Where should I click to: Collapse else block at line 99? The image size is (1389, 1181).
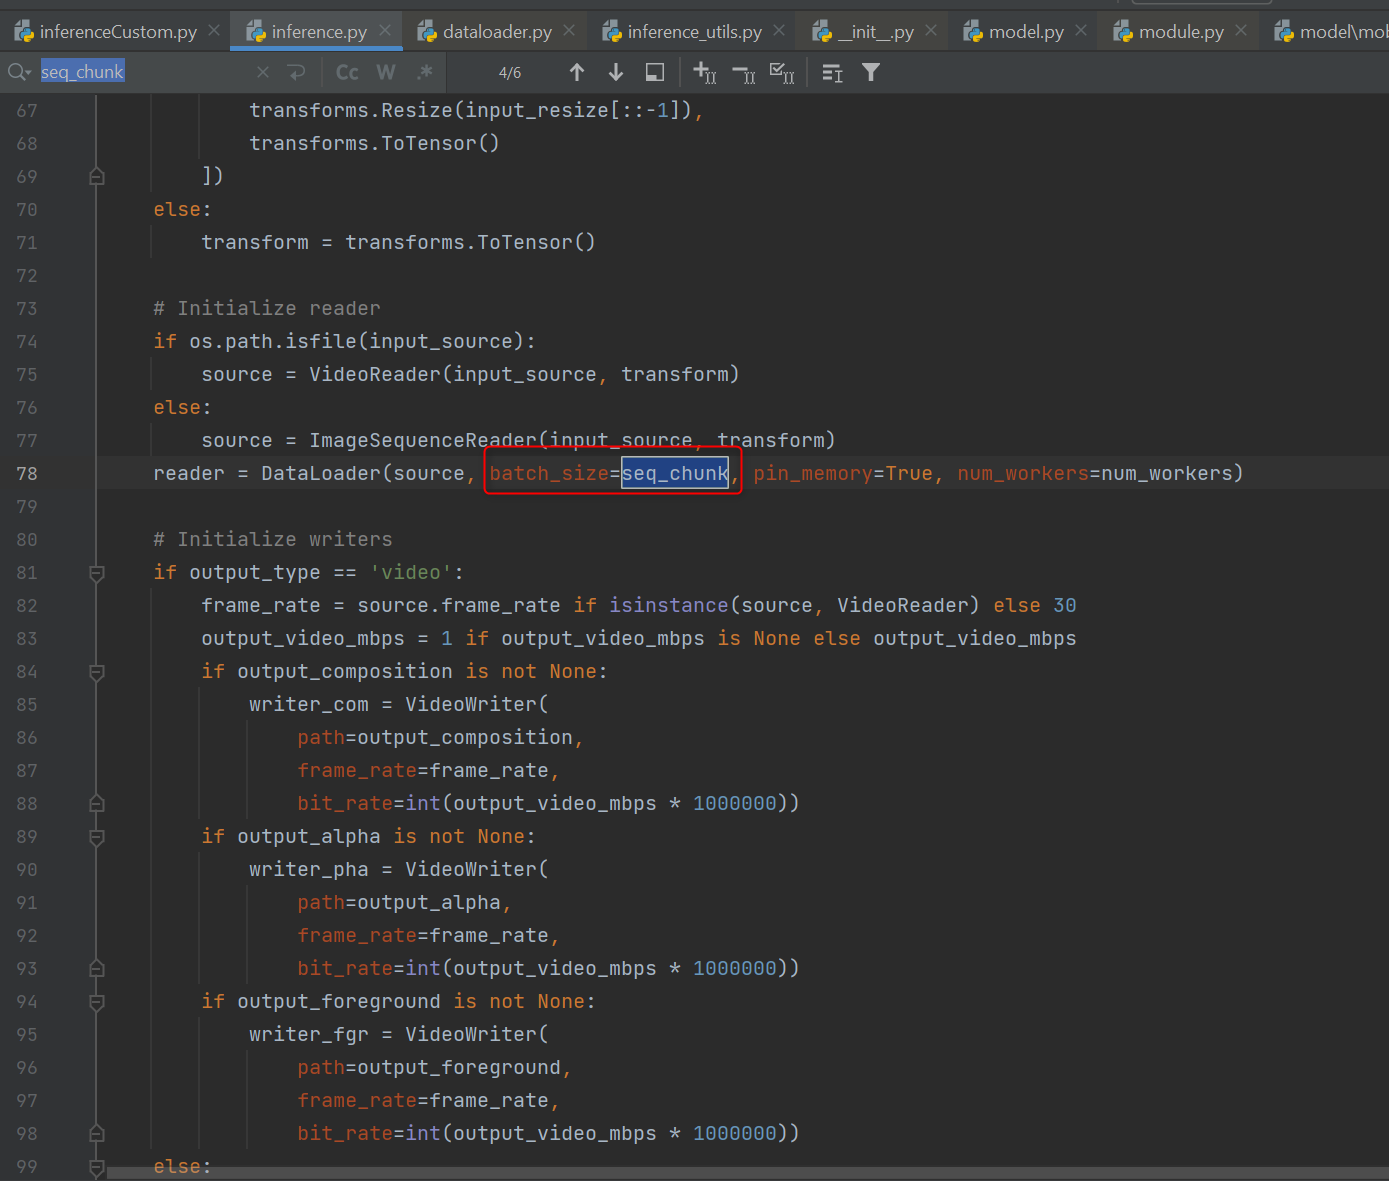97,1166
